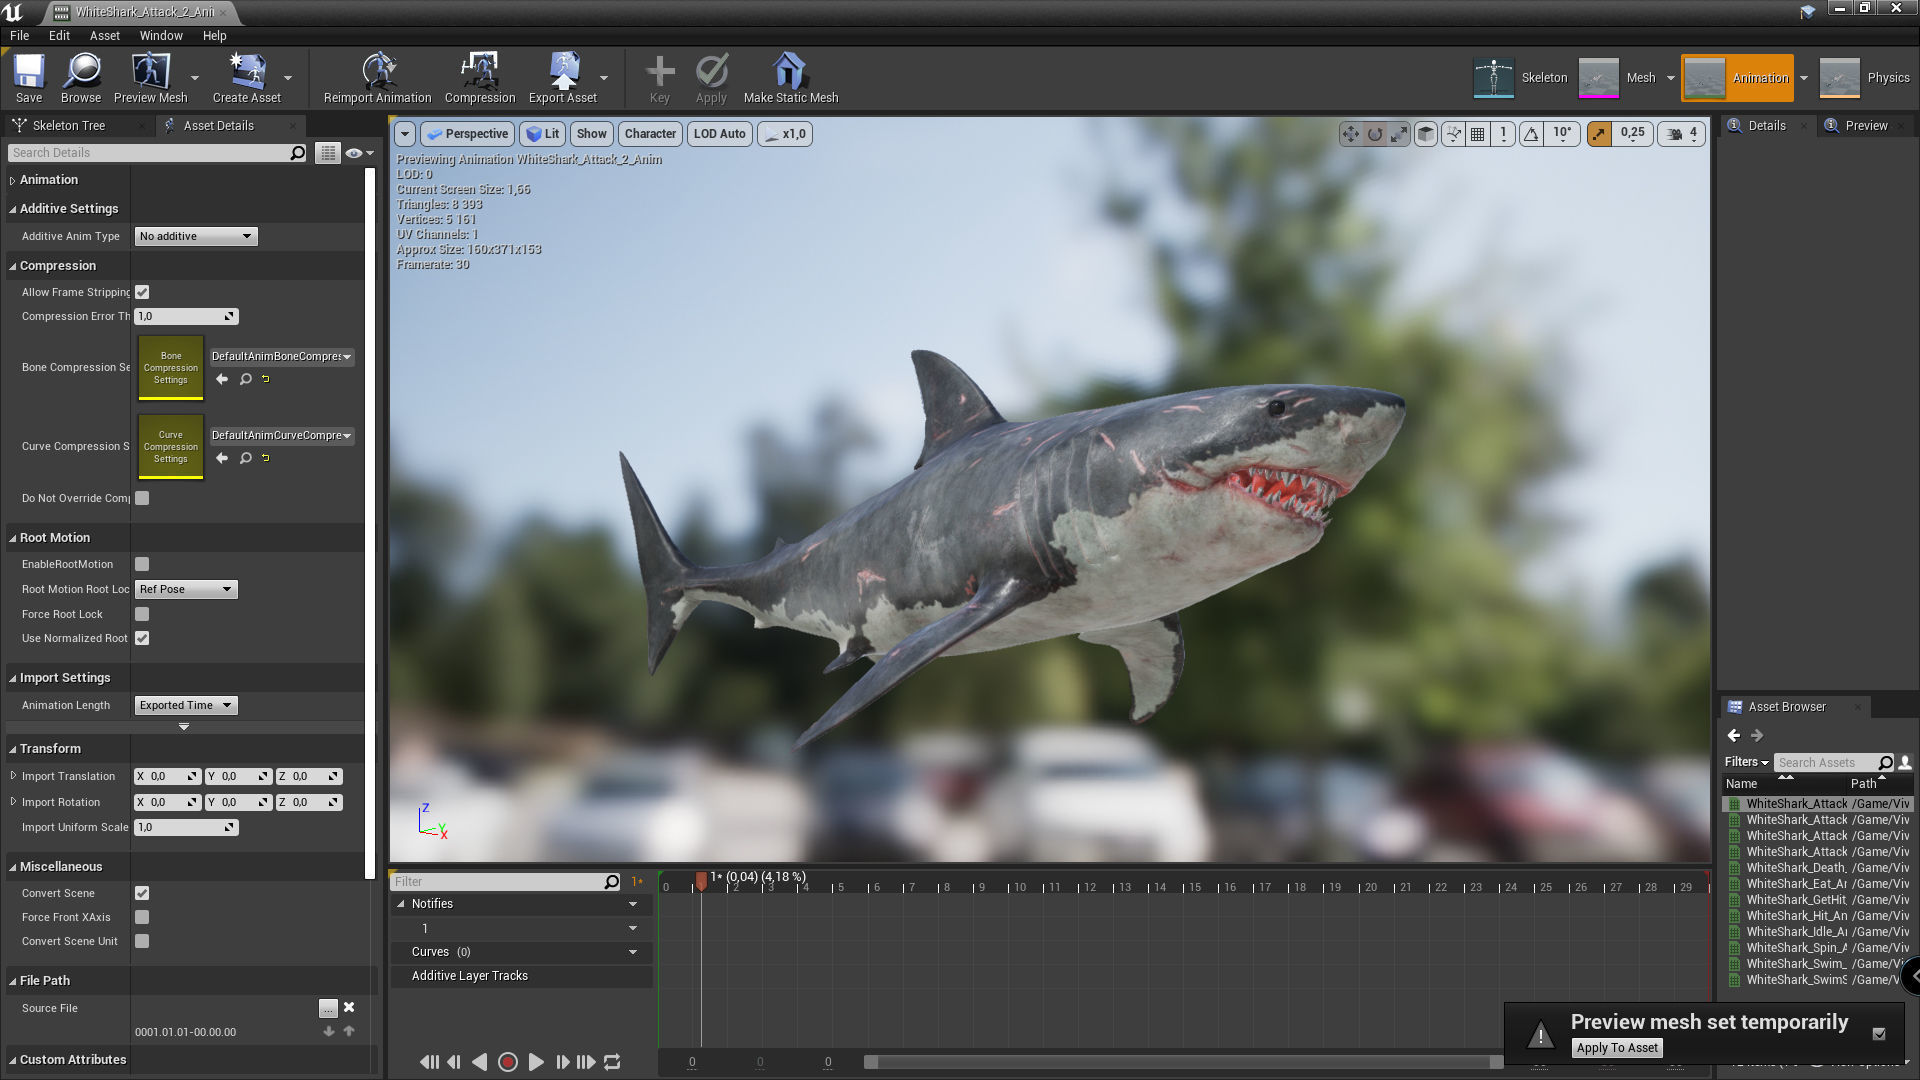The image size is (1920, 1080).
Task: Open the Window menu
Action: [x=161, y=35]
